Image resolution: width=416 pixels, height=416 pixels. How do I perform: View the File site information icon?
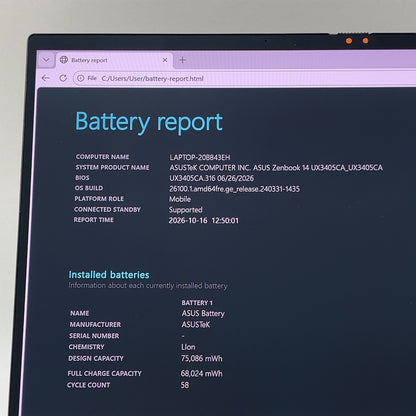pyautogui.click(x=81, y=78)
